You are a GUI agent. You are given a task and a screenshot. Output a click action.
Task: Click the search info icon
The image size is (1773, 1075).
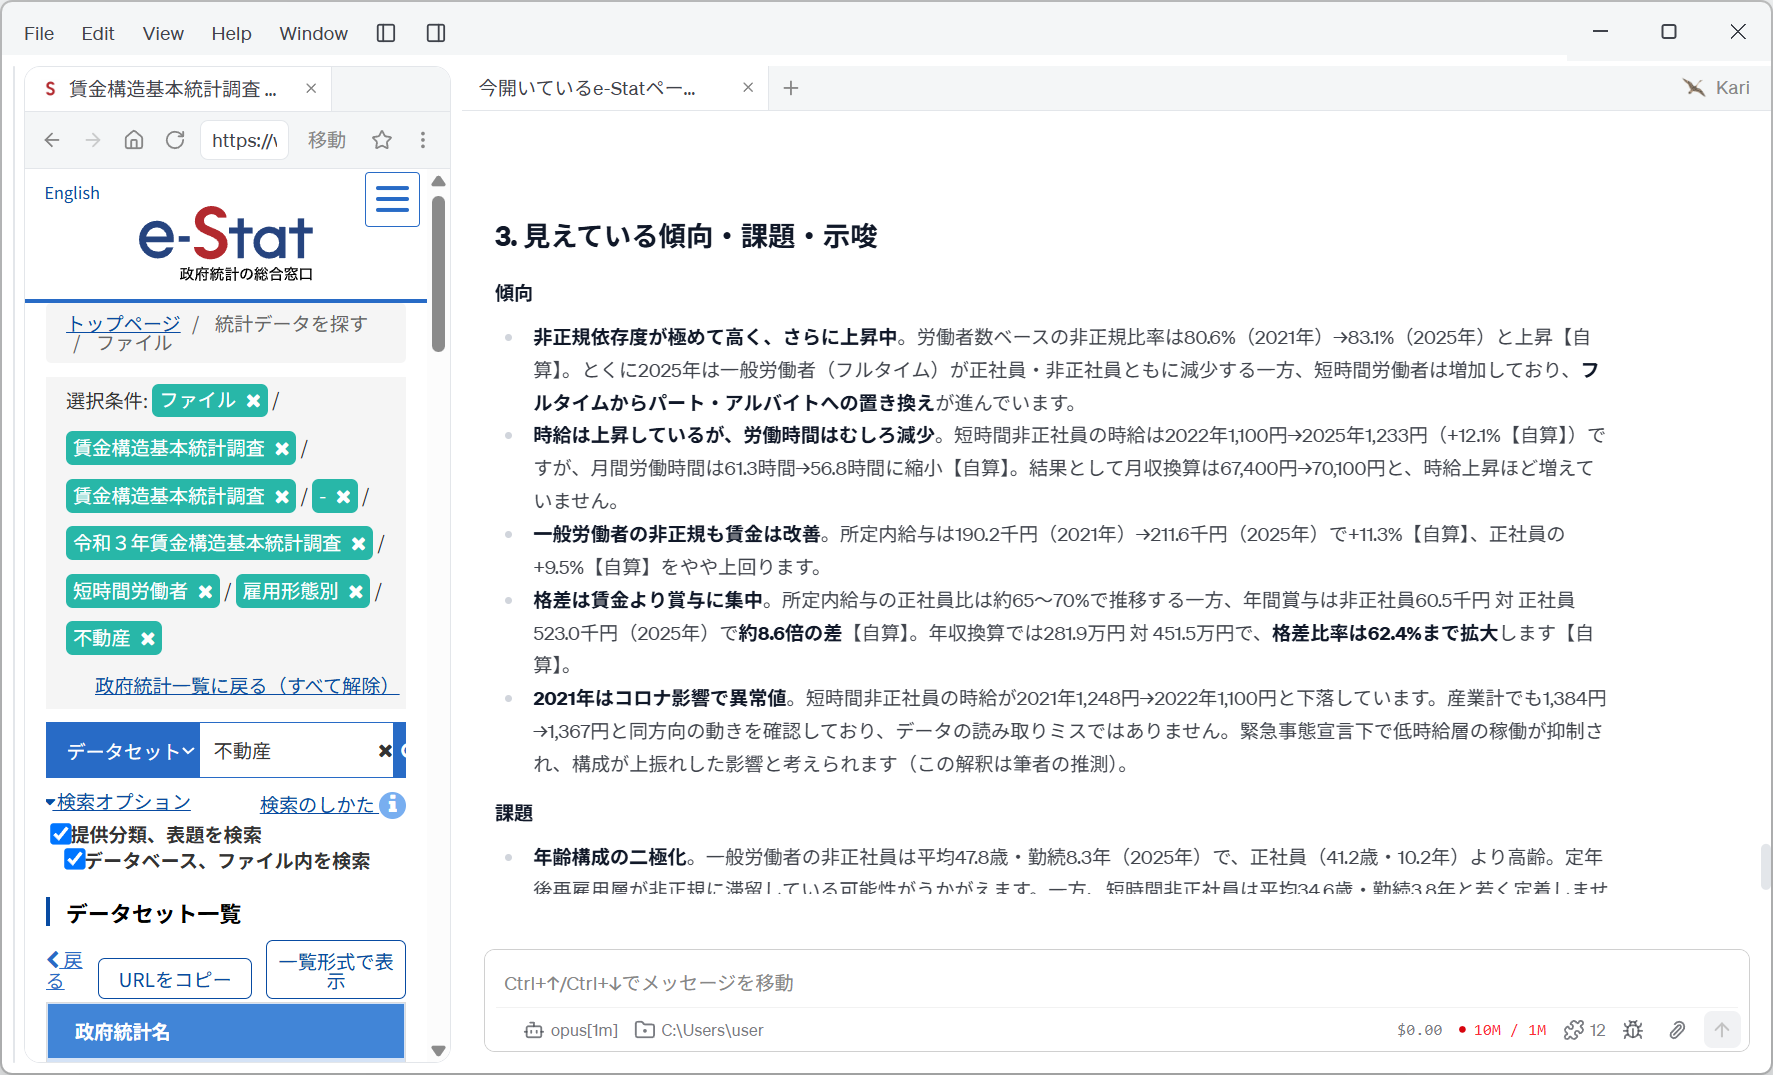[393, 805]
